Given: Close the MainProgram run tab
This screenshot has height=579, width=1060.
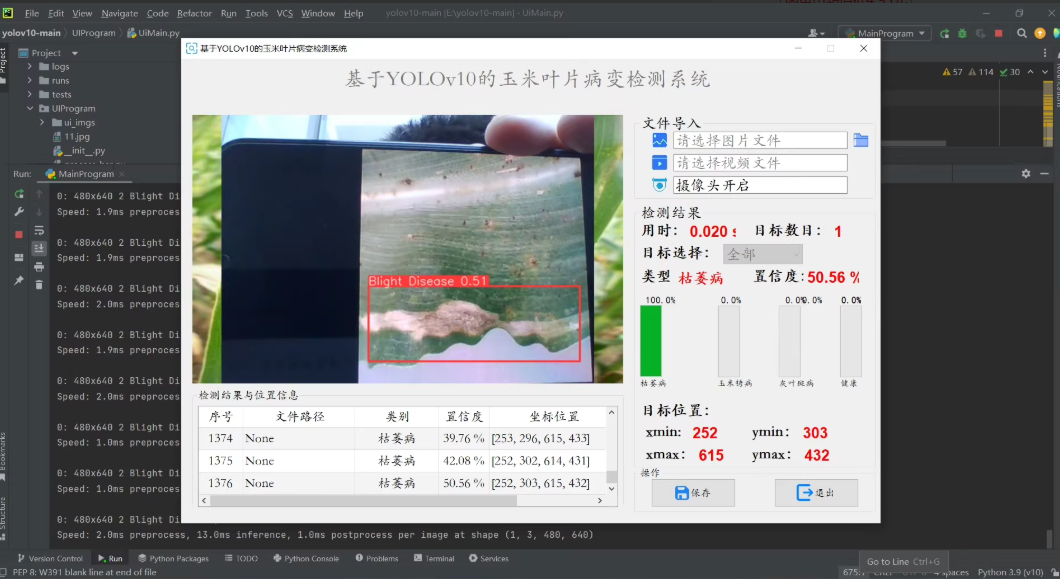Looking at the screenshot, I should click(x=122, y=174).
